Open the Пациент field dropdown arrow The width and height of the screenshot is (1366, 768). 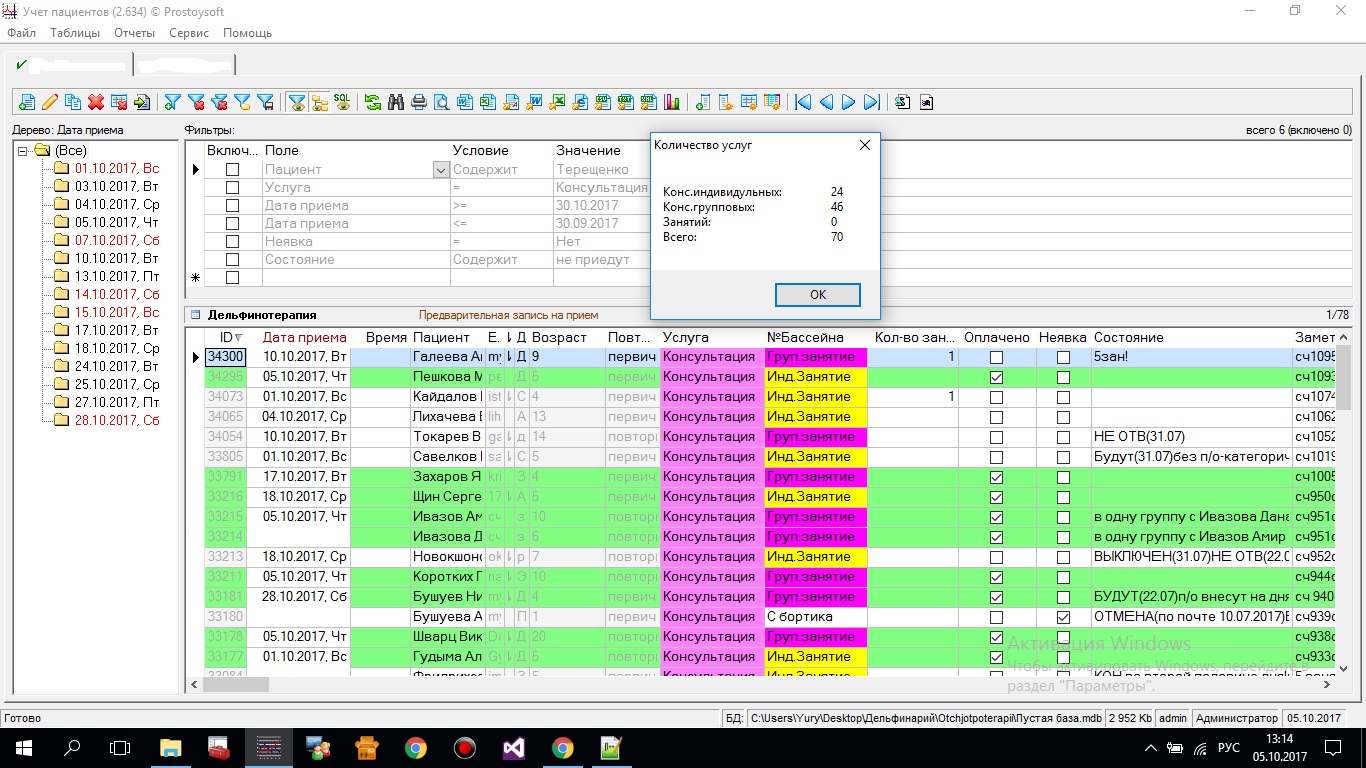click(x=441, y=170)
